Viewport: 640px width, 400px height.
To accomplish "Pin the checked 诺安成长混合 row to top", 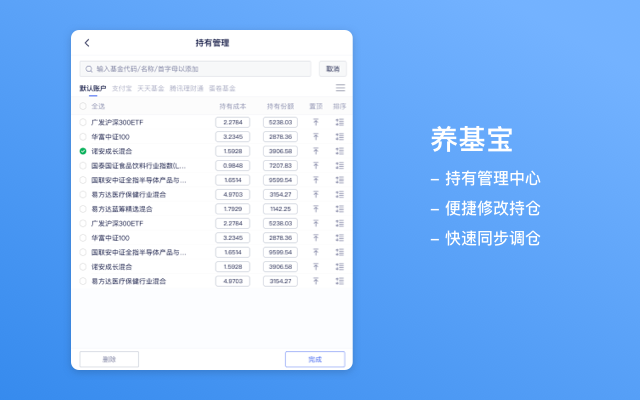I will point(316,151).
